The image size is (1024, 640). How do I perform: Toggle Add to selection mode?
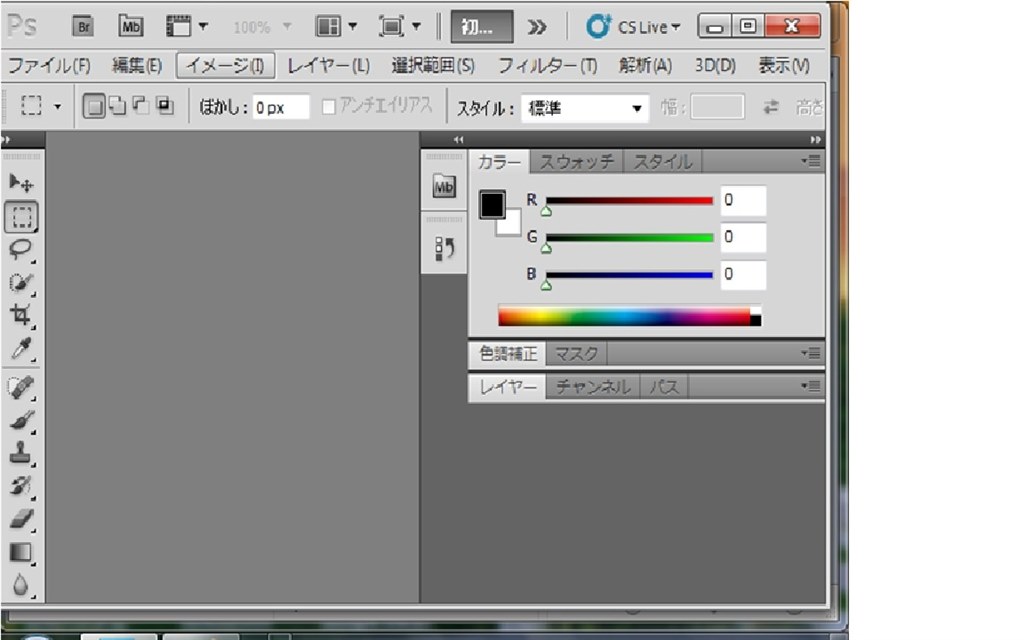click(x=117, y=106)
